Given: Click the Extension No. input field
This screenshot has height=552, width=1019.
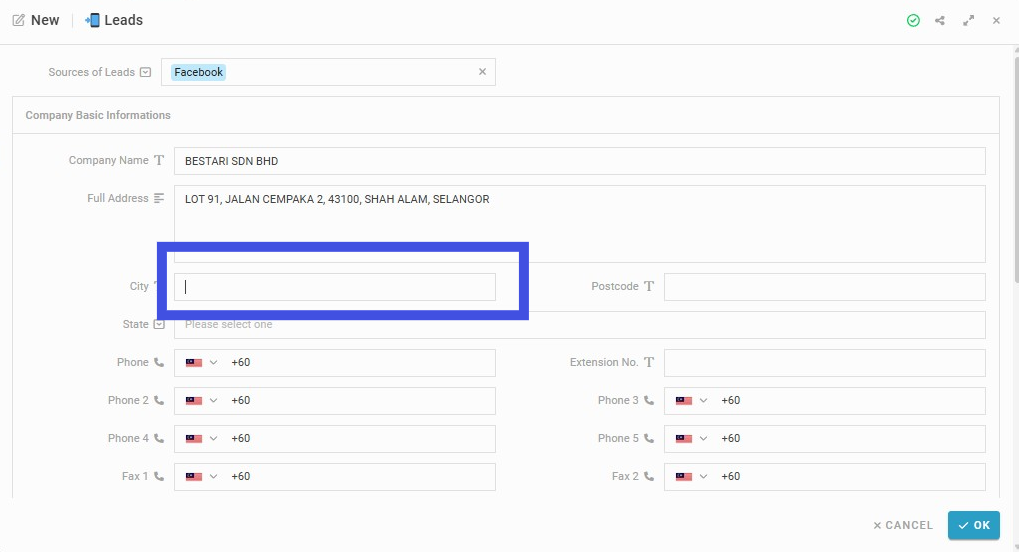Looking at the screenshot, I should [x=825, y=363].
